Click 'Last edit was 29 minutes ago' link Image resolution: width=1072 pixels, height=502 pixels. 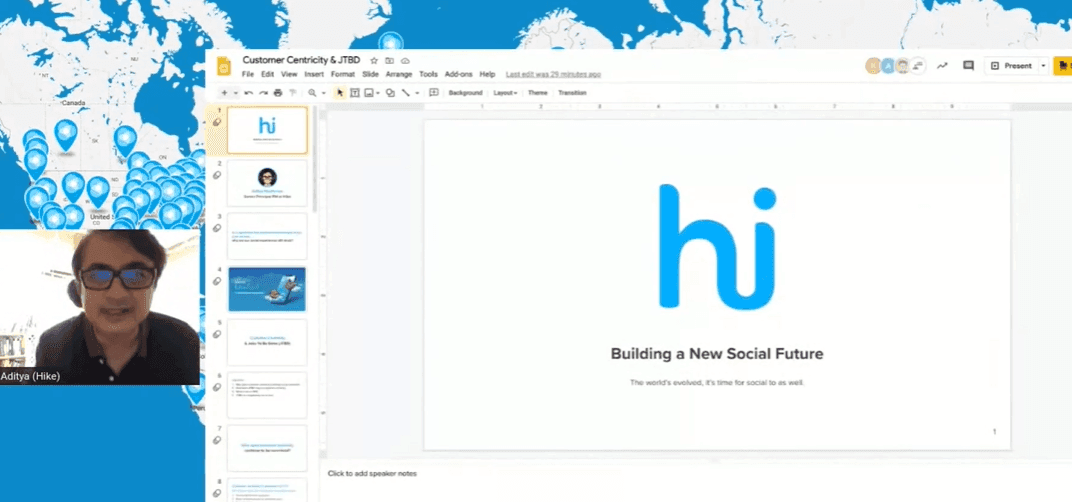(x=553, y=74)
